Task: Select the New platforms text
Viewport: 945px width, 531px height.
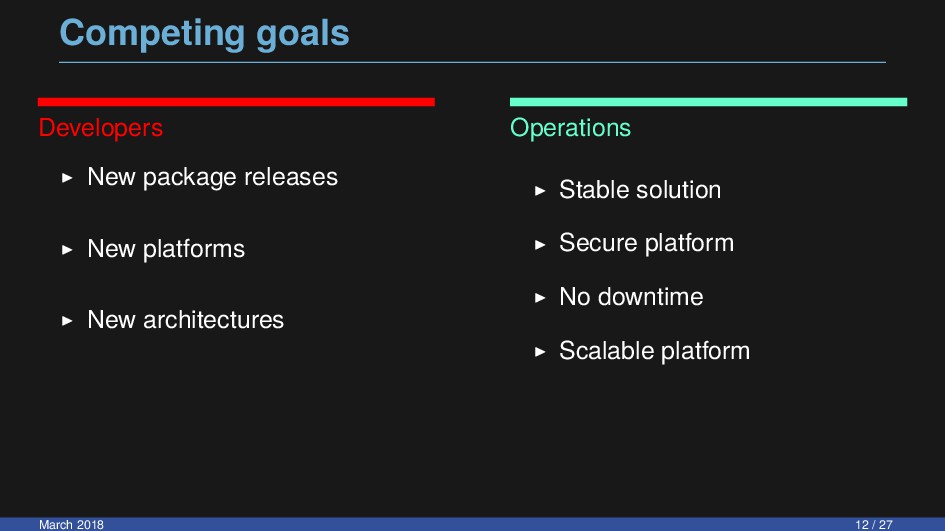Action: pyautogui.click(x=166, y=249)
